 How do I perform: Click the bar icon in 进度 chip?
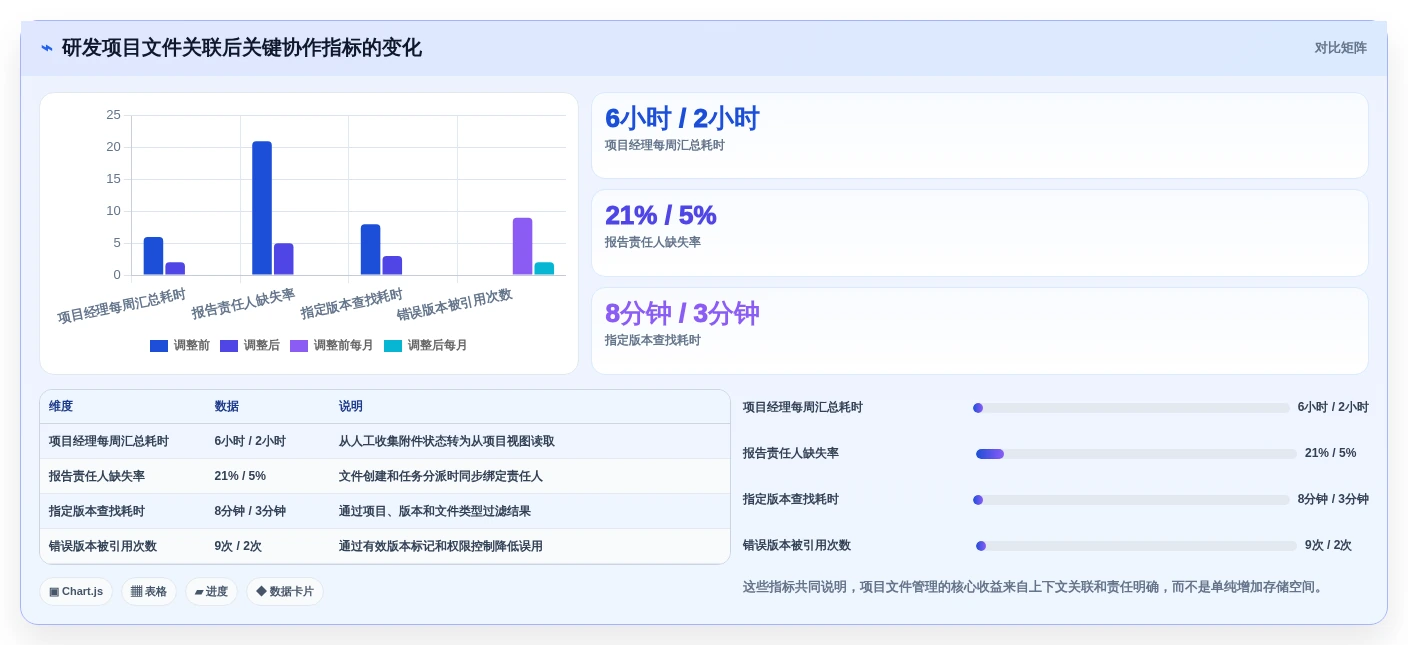click(x=199, y=592)
